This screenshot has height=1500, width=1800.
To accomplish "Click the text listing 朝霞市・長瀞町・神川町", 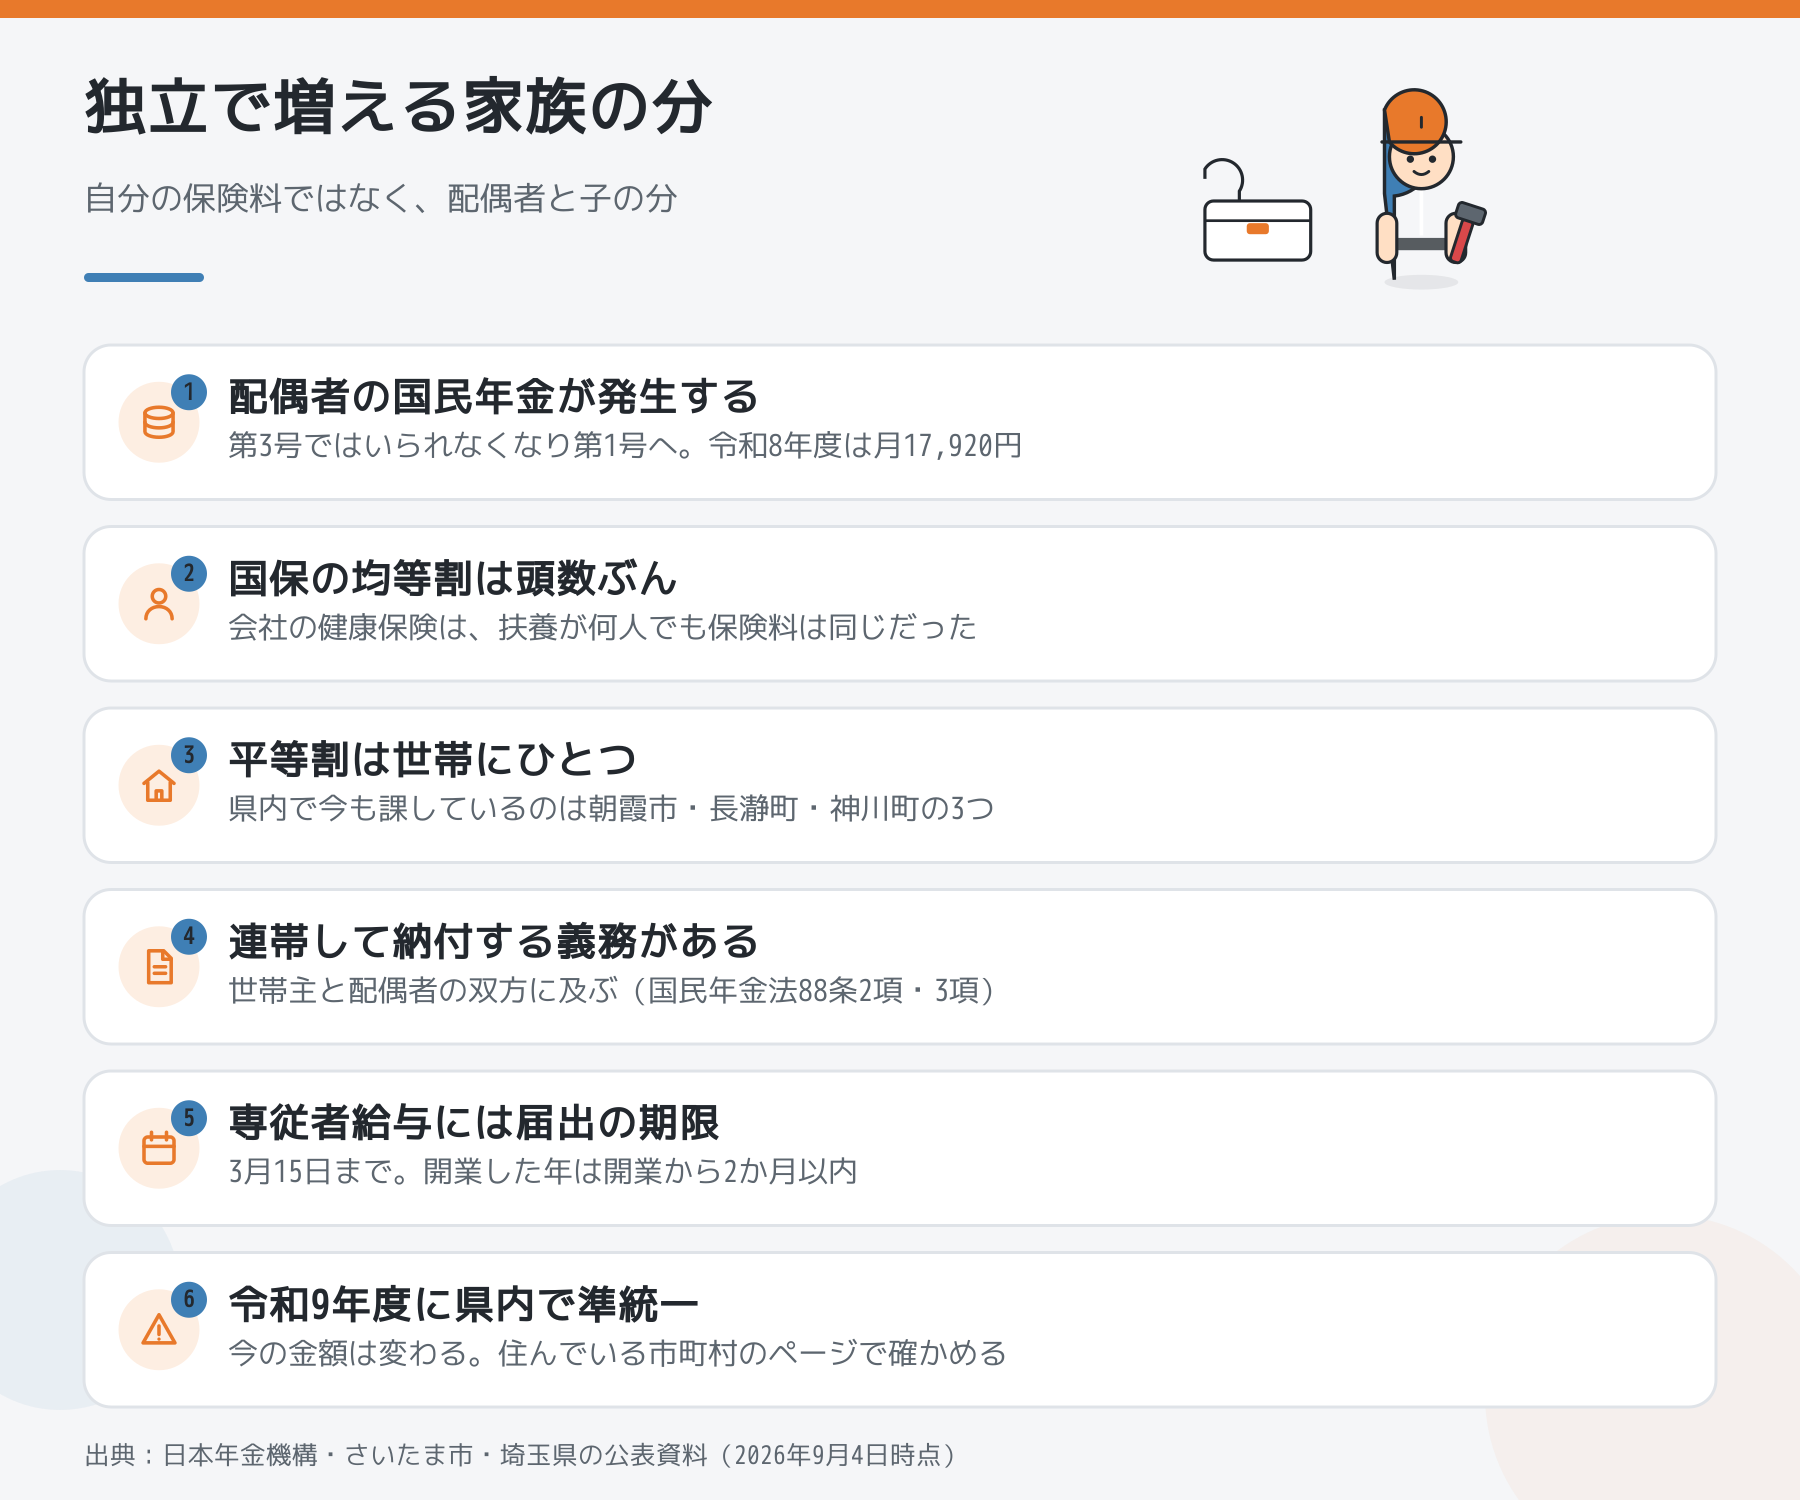I will click(612, 808).
